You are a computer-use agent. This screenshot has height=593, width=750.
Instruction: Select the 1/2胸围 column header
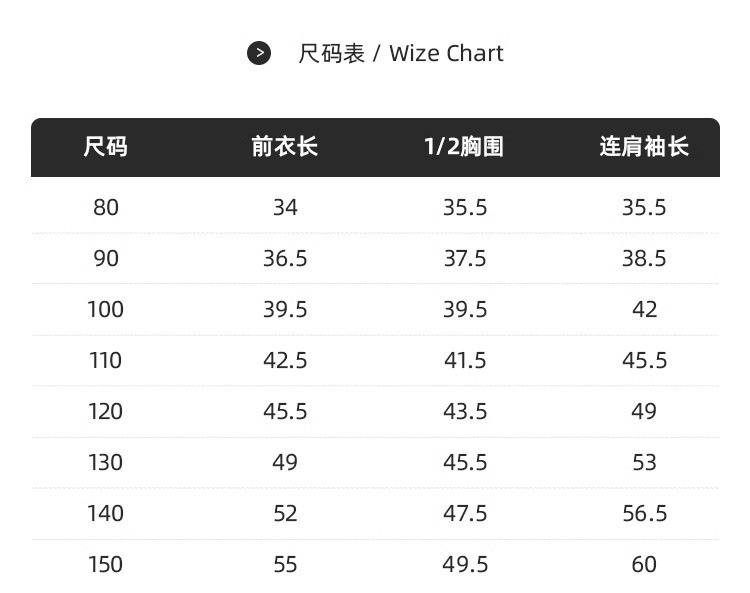pyautogui.click(x=464, y=146)
